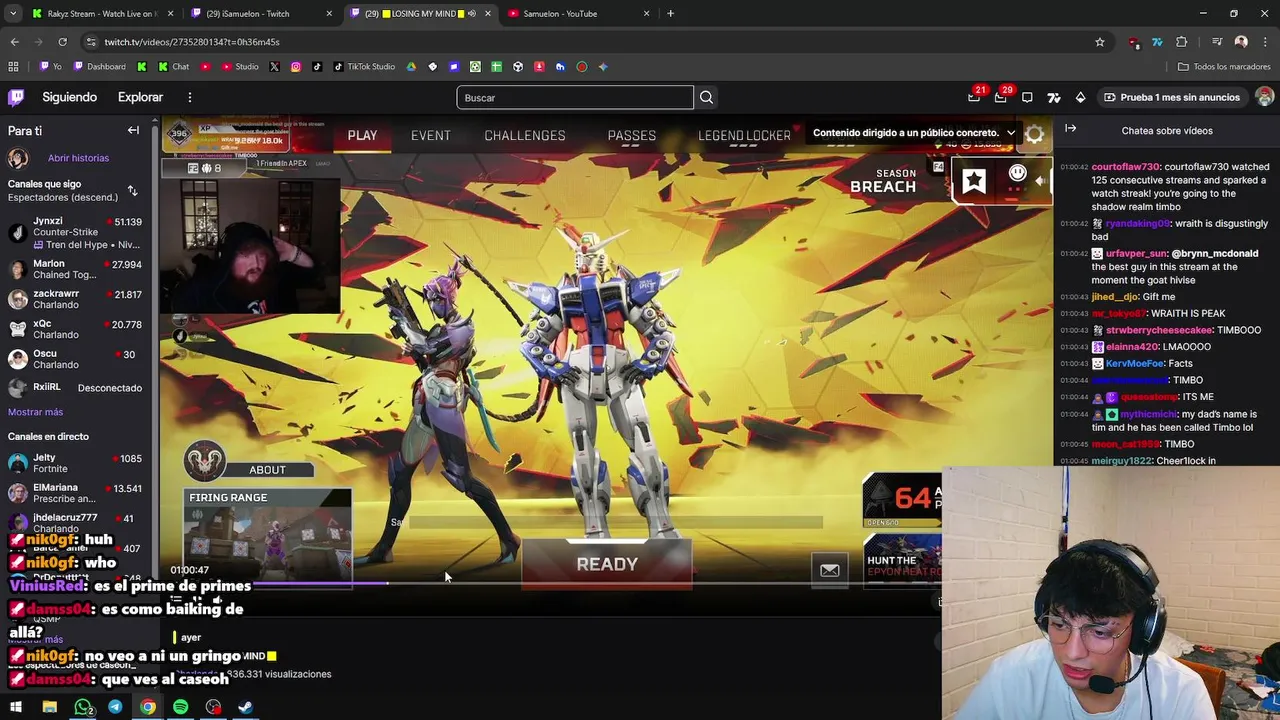The image size is (1280, 720).
Task: Open Twitch whispers speech-bubble icon
Action: (1027, 97)
